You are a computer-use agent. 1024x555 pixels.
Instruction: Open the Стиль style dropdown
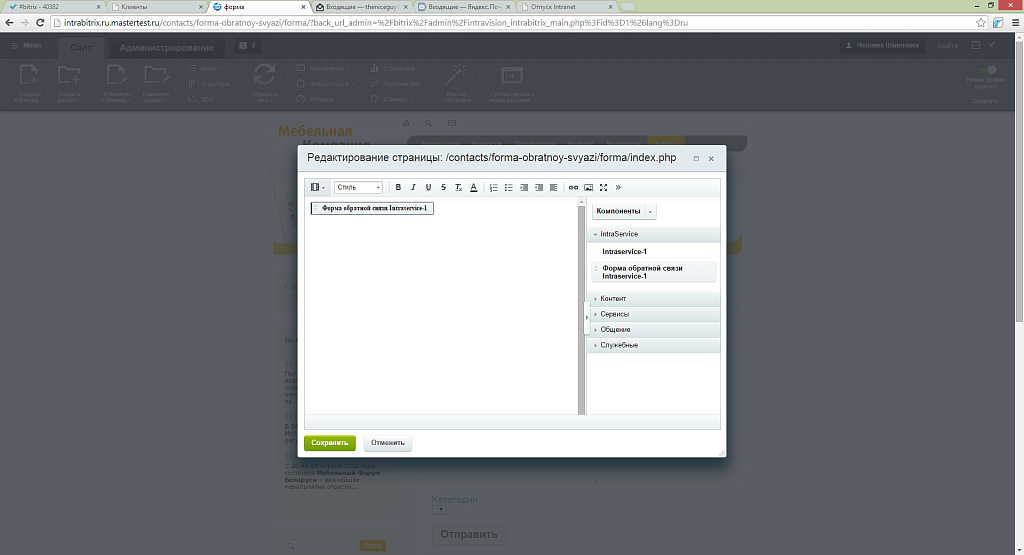tap(358, 187)
